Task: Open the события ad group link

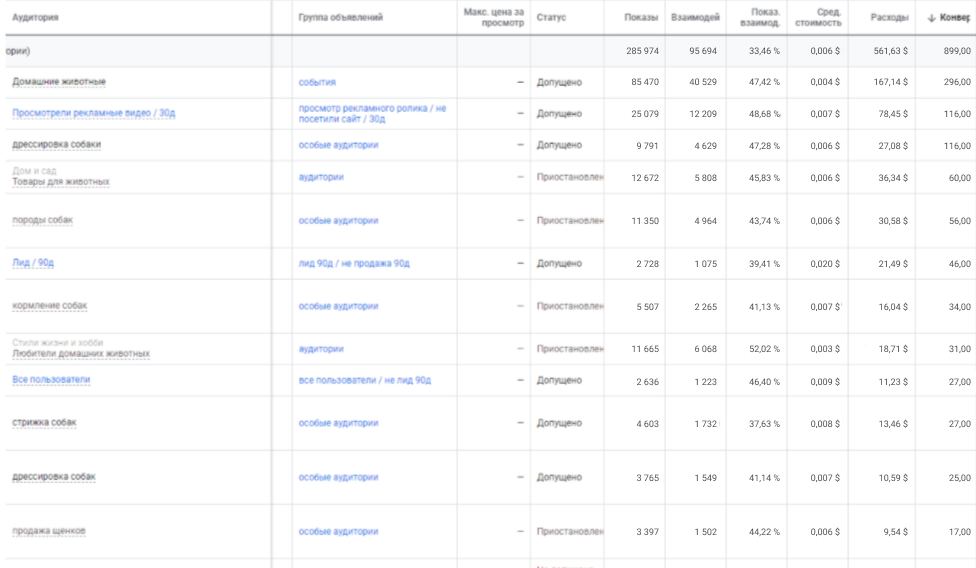Action: [x=317, y=82]
